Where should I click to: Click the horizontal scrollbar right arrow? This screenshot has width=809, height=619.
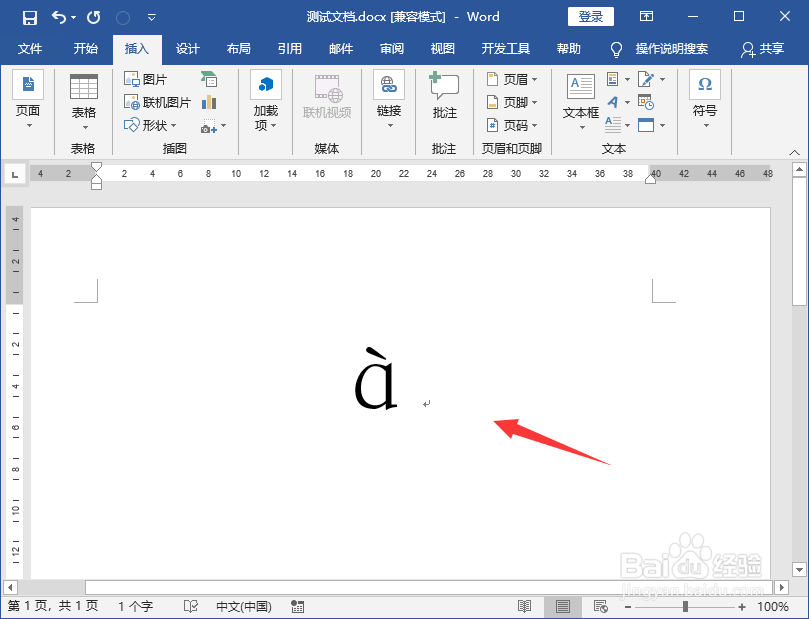click(x=782, y=588)
